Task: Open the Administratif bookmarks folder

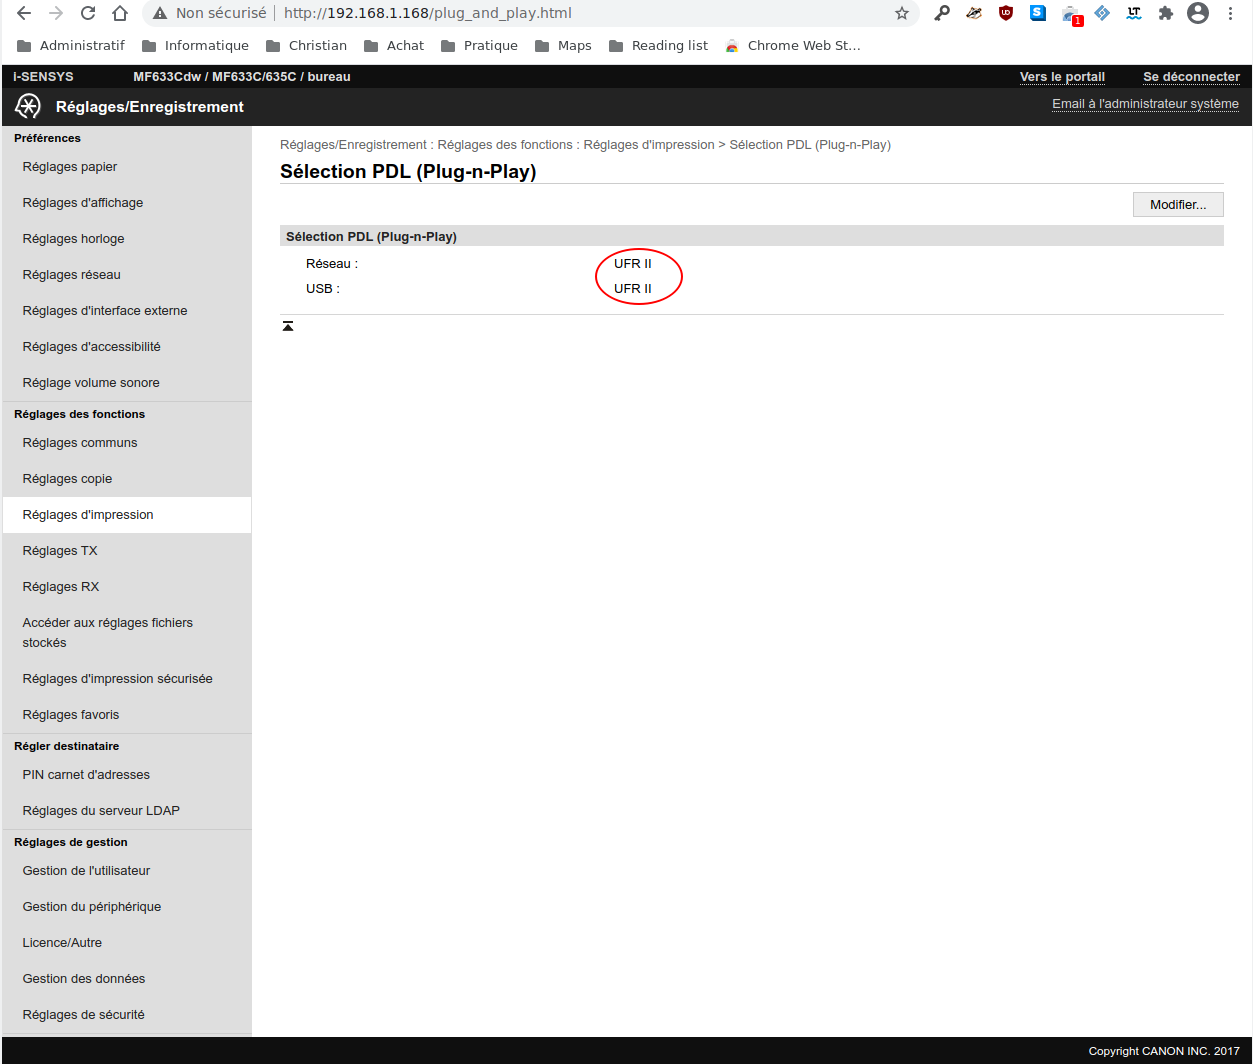Action: 71,45
